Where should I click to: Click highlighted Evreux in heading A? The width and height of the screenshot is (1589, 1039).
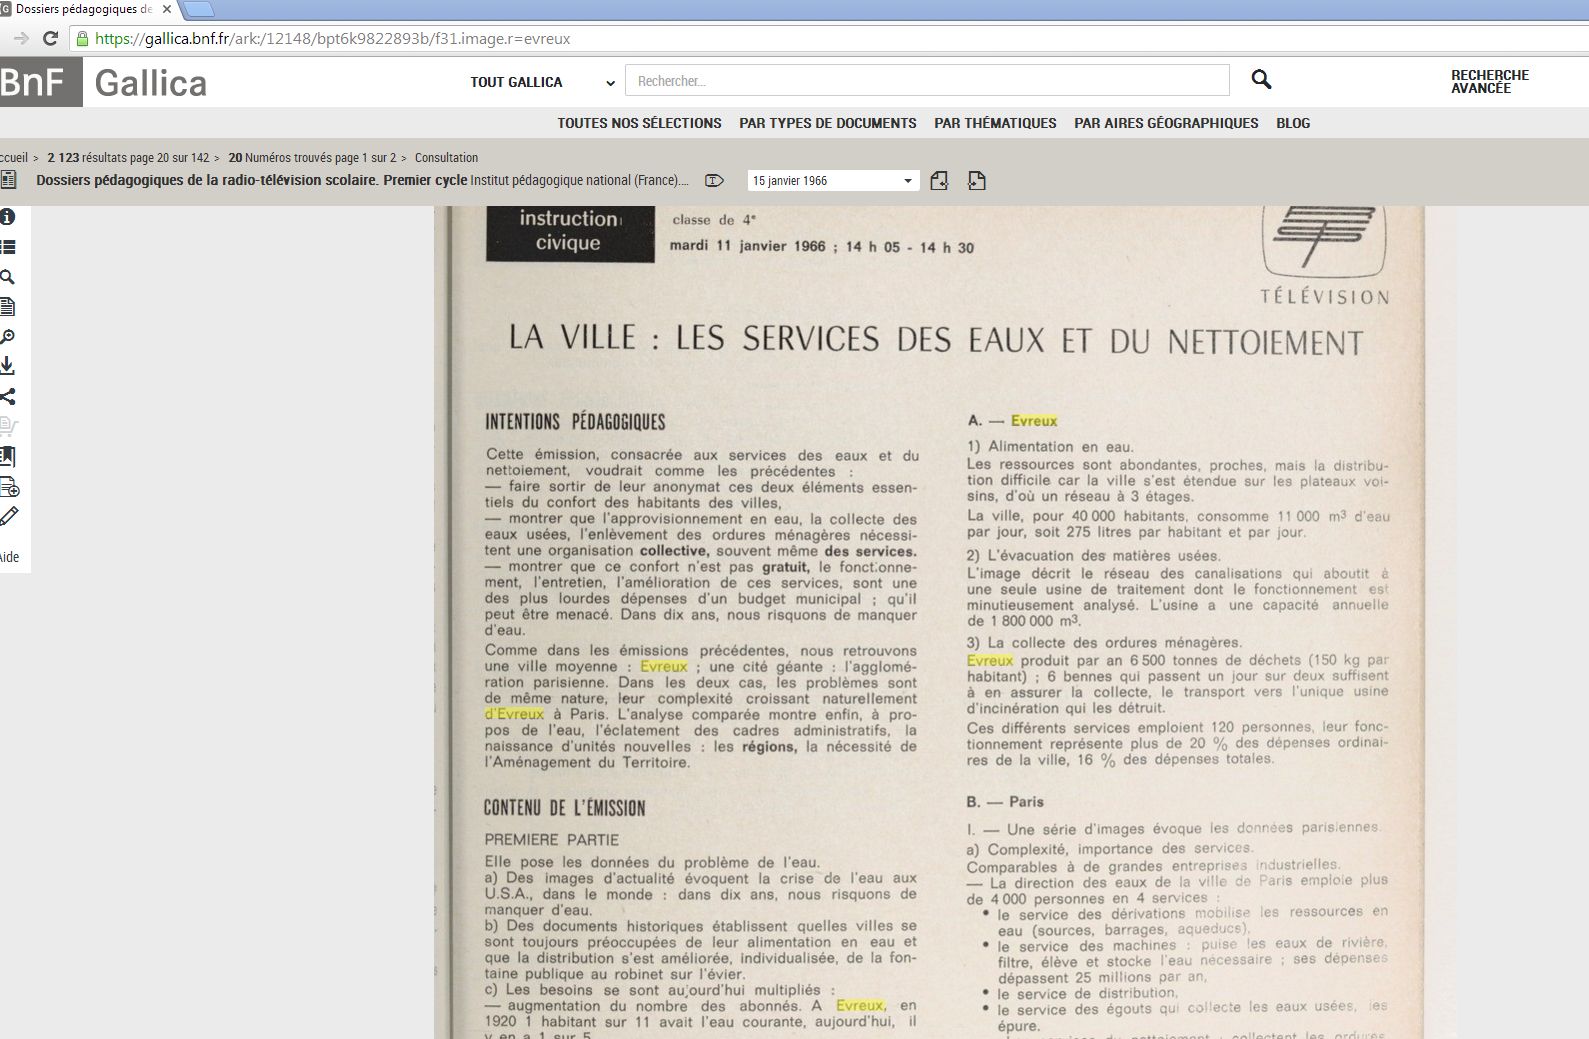[1033, 421]
